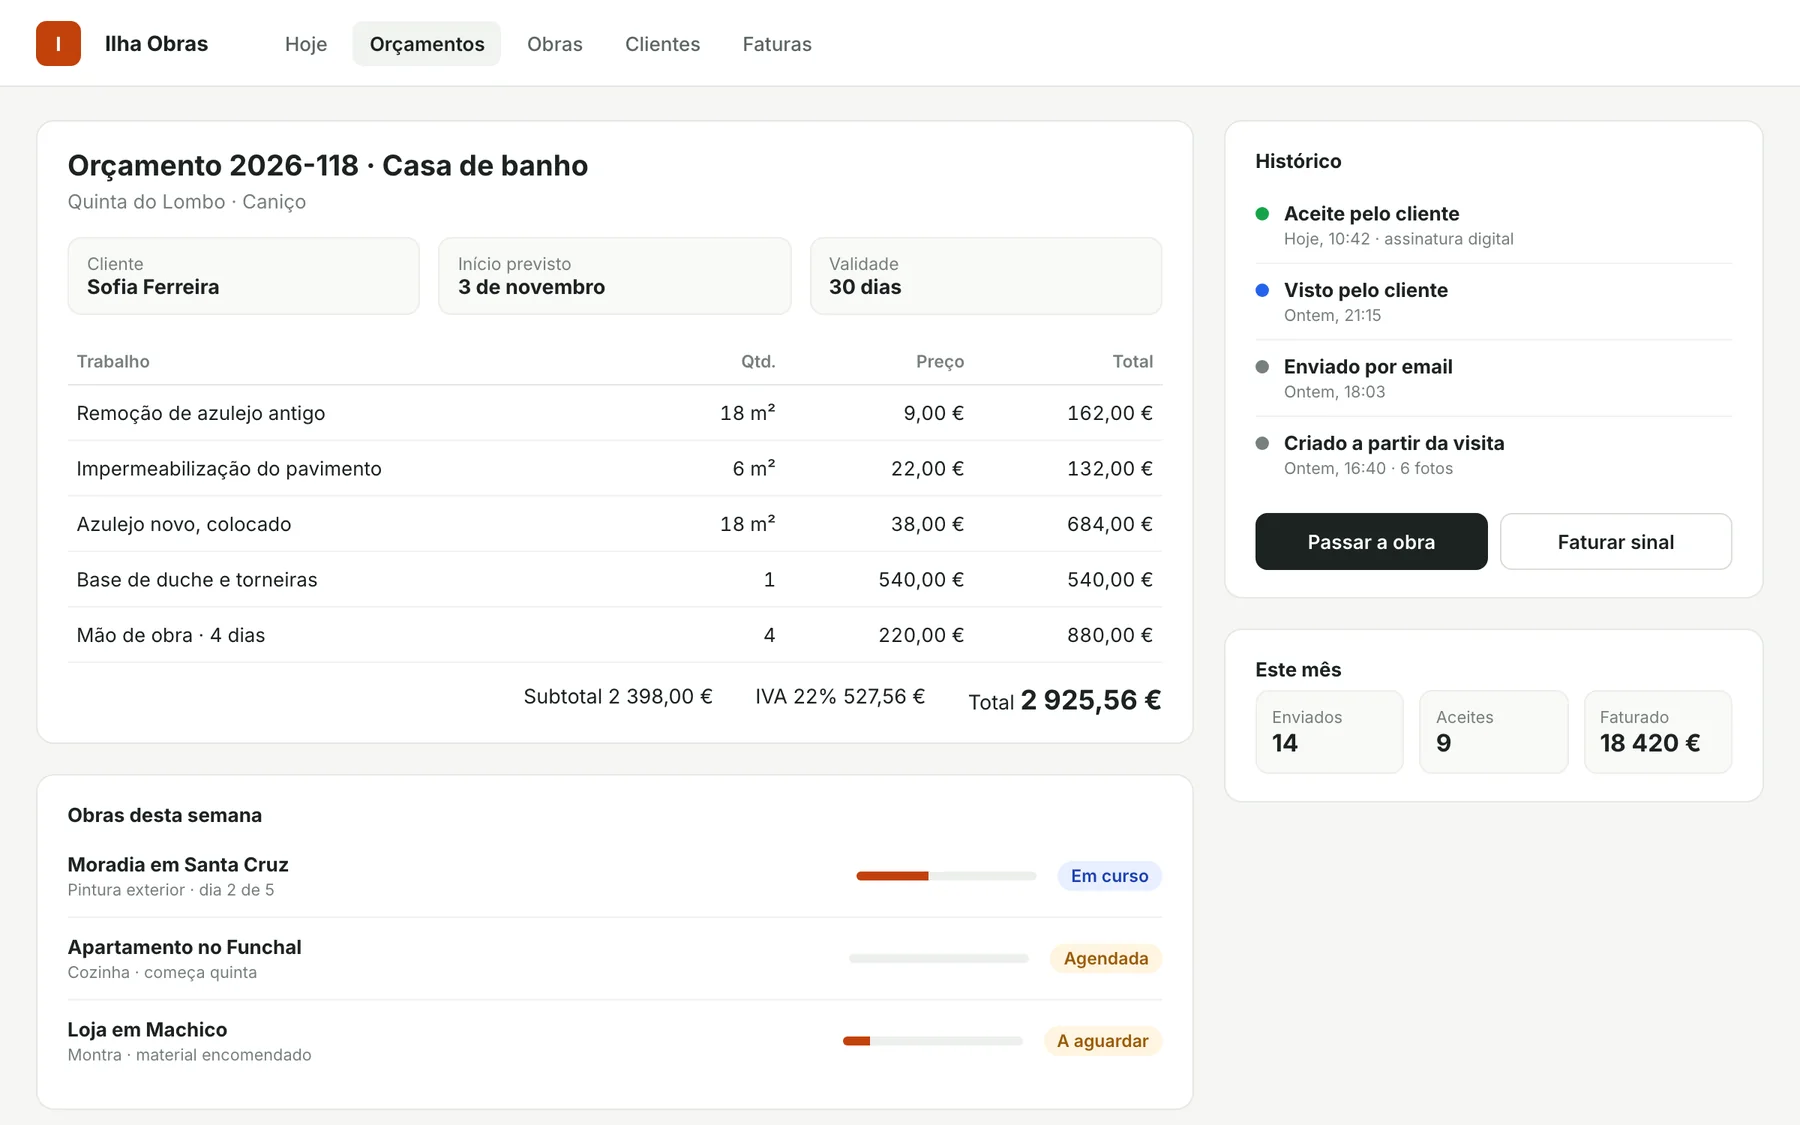Click the Total column header
Screen dimensions: 1800x1125
tap(1133, 362)
